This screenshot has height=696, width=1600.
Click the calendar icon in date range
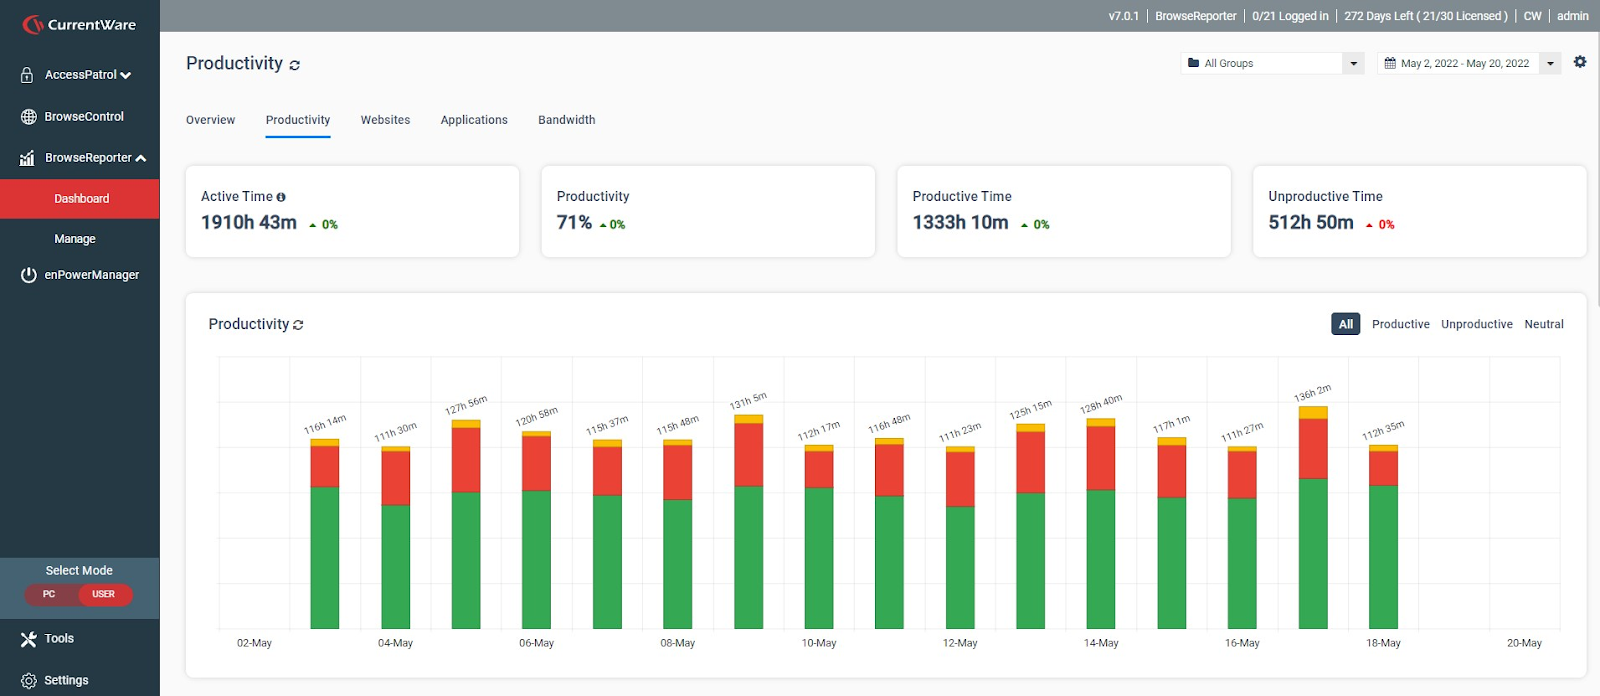tap(1390, 63)
